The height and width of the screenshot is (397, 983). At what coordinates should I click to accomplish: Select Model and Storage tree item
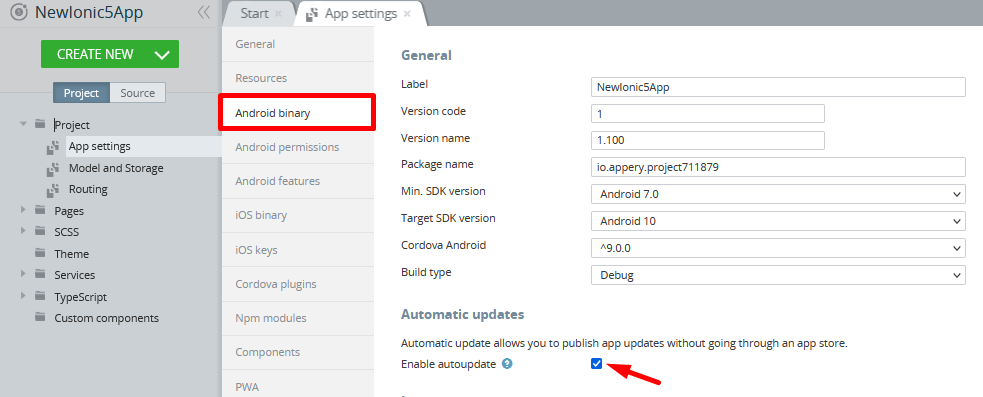116,168
